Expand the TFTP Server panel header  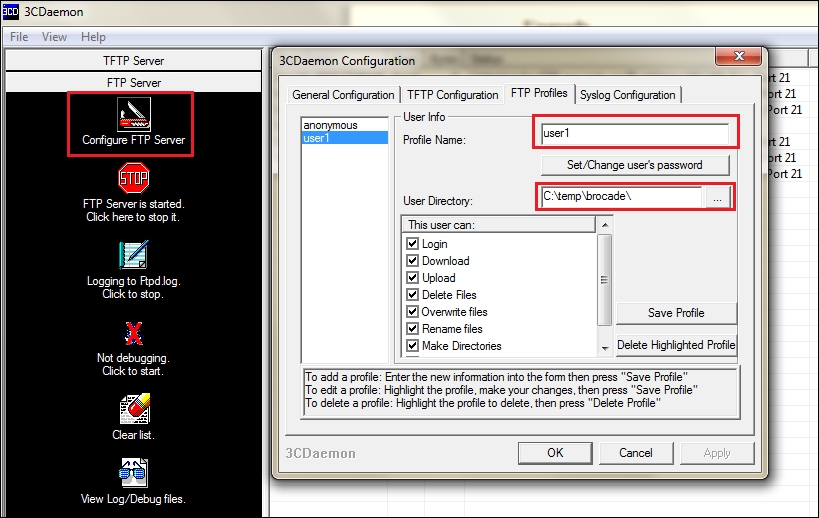tap(133, 61)
